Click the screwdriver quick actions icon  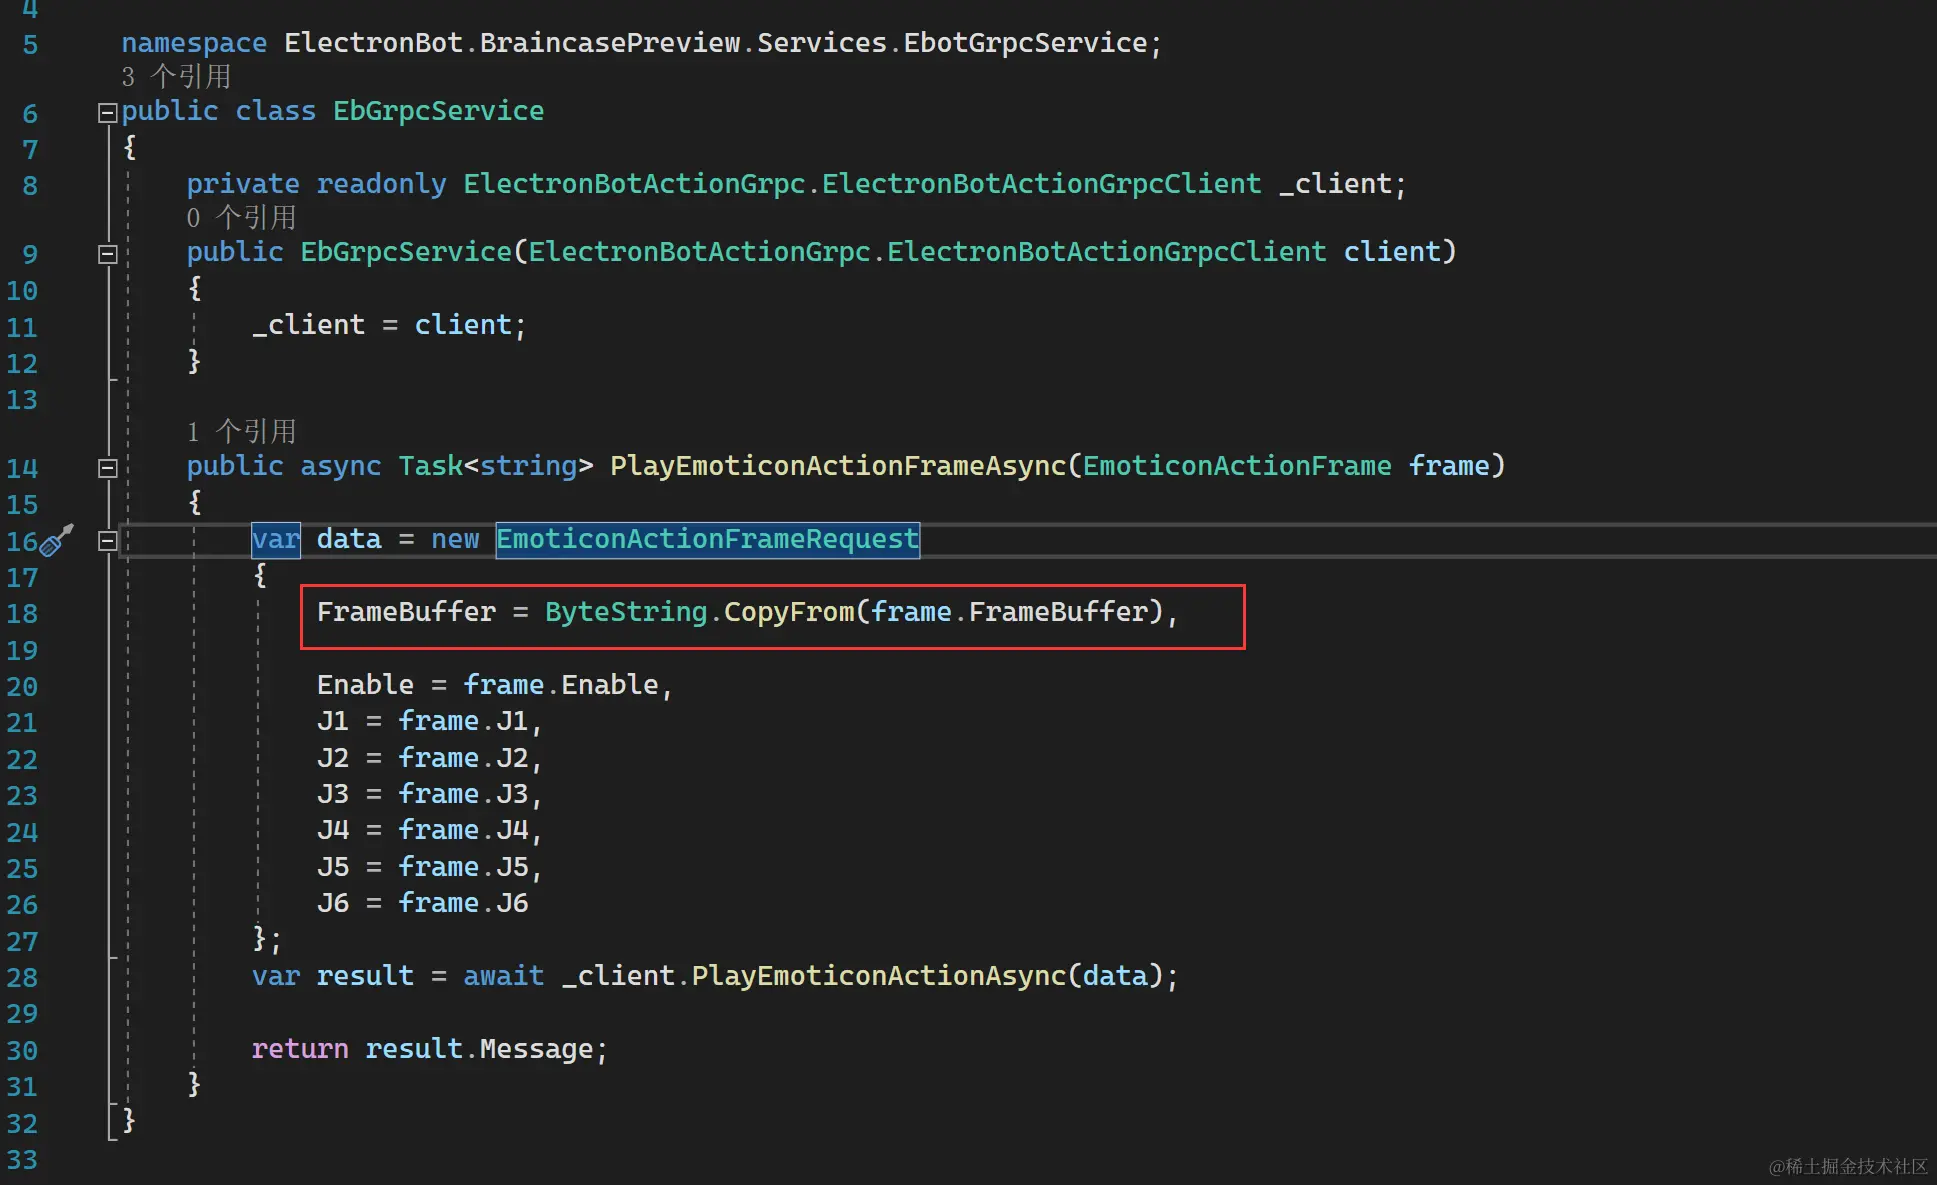click(57, 540)
